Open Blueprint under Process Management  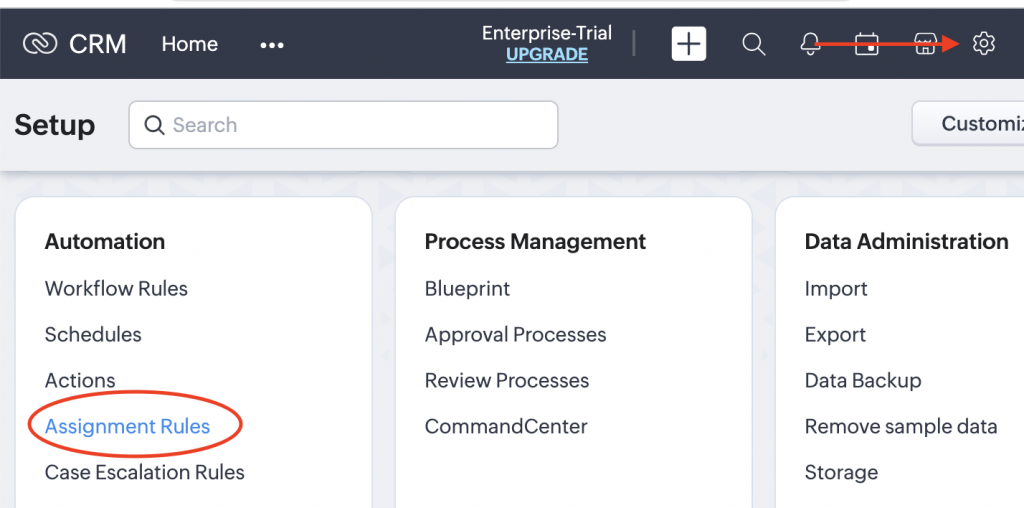pyautogui.click(x=467, y=289)
